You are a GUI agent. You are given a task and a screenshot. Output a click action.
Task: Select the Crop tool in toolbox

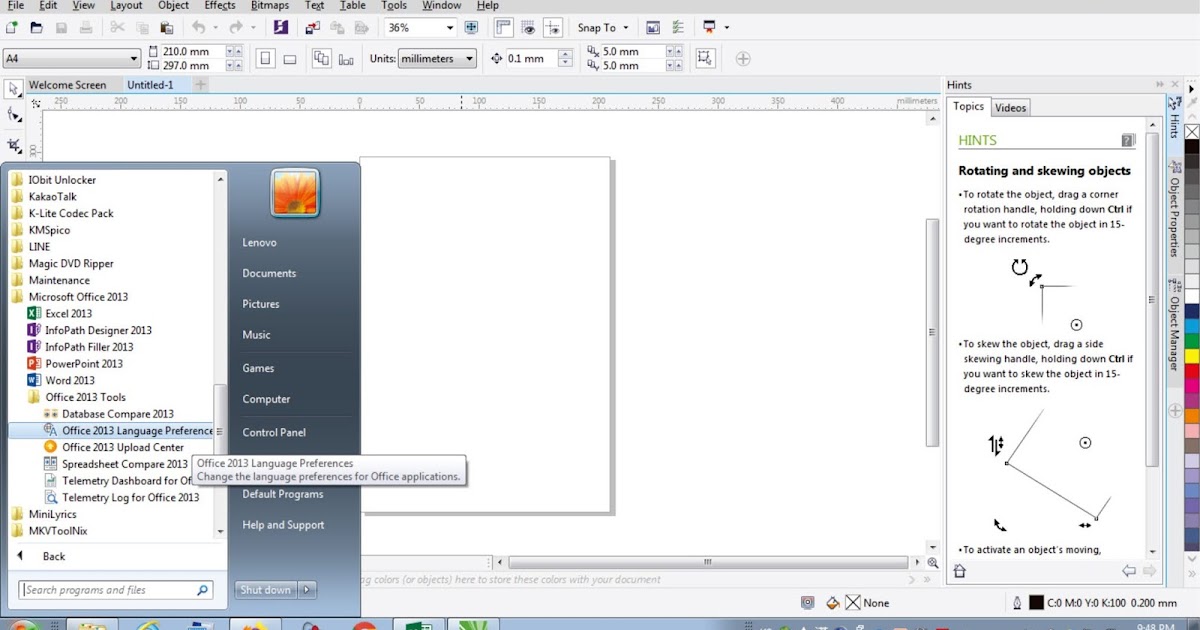(14, 145)
